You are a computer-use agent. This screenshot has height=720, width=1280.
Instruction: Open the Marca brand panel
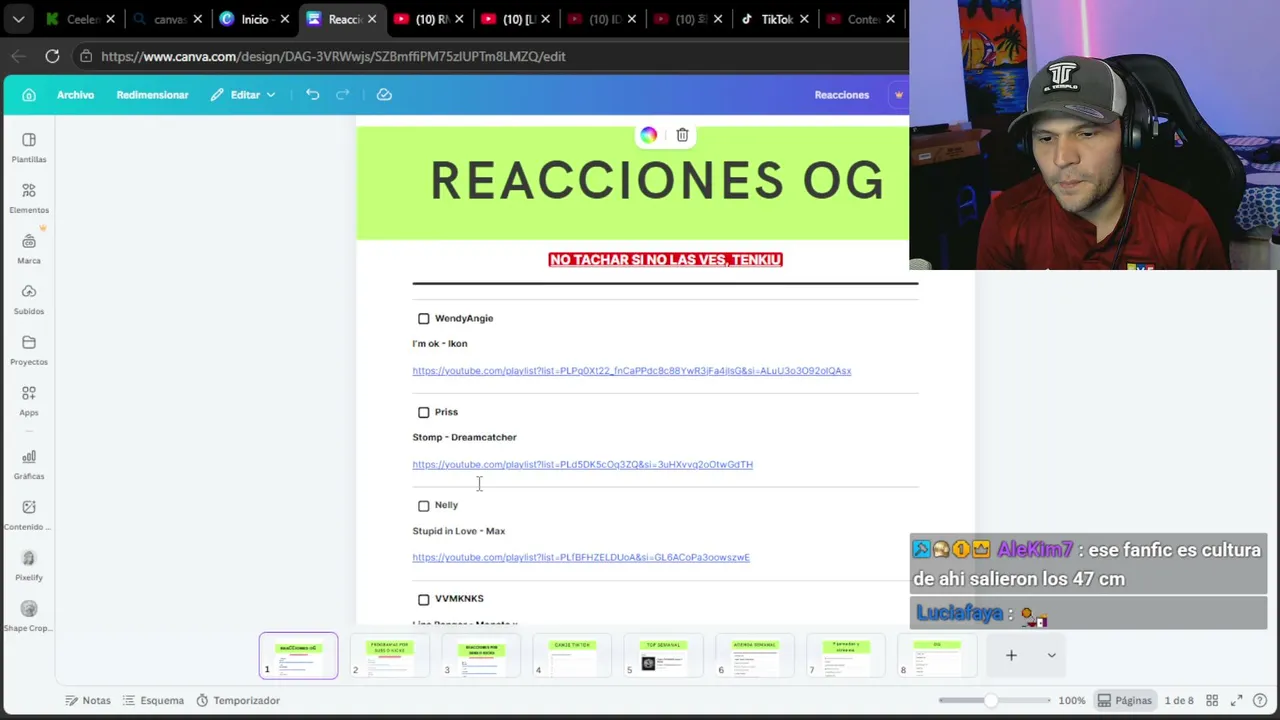[x=29, y=249]
